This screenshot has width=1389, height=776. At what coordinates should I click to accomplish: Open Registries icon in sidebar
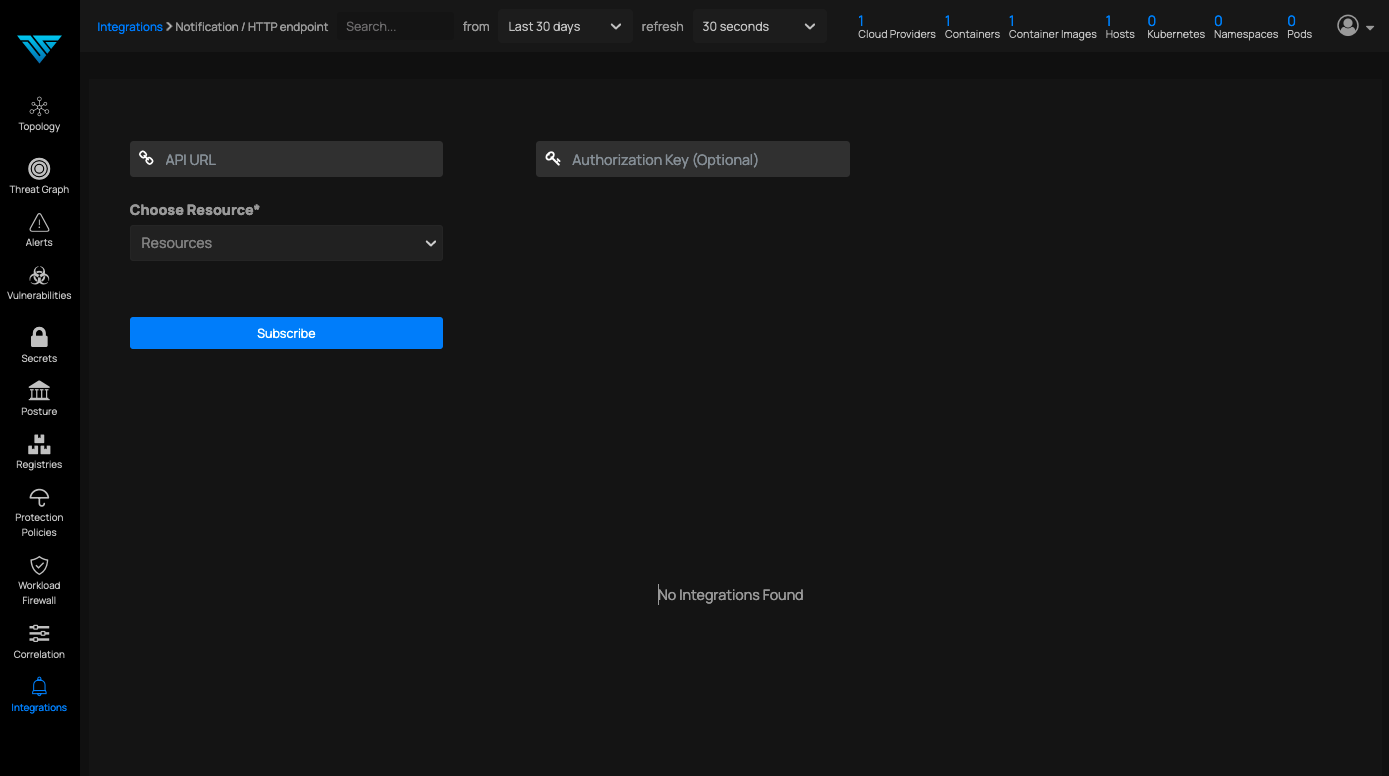[39, 445]
